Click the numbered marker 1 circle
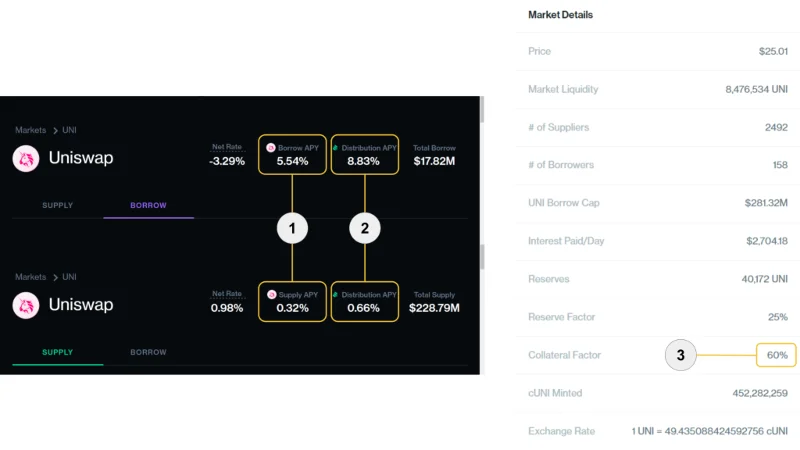Screen dimensions: 800x450 [x=292, y=228]
